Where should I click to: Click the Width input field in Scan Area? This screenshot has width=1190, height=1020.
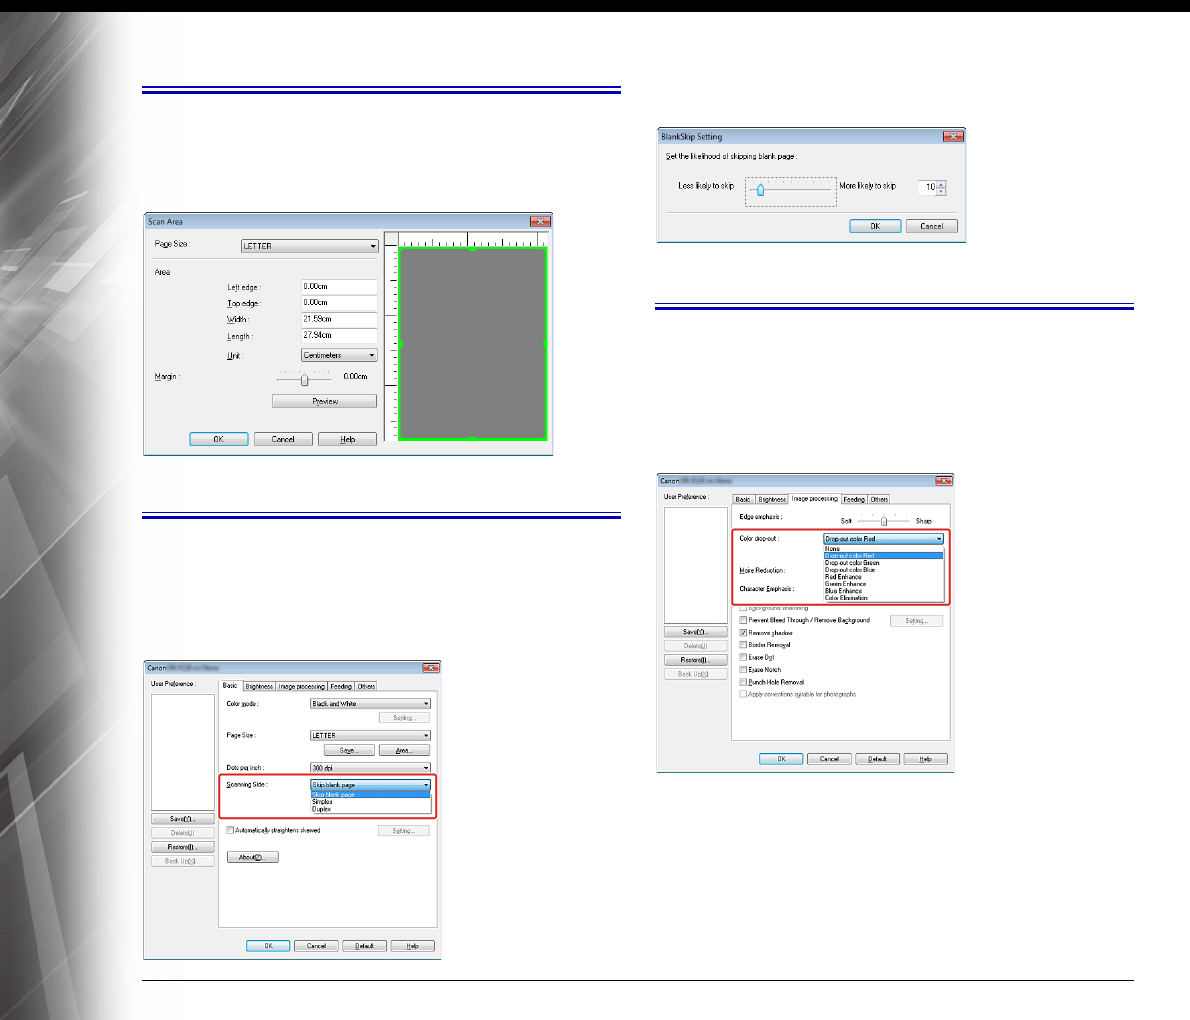(339, 319)
